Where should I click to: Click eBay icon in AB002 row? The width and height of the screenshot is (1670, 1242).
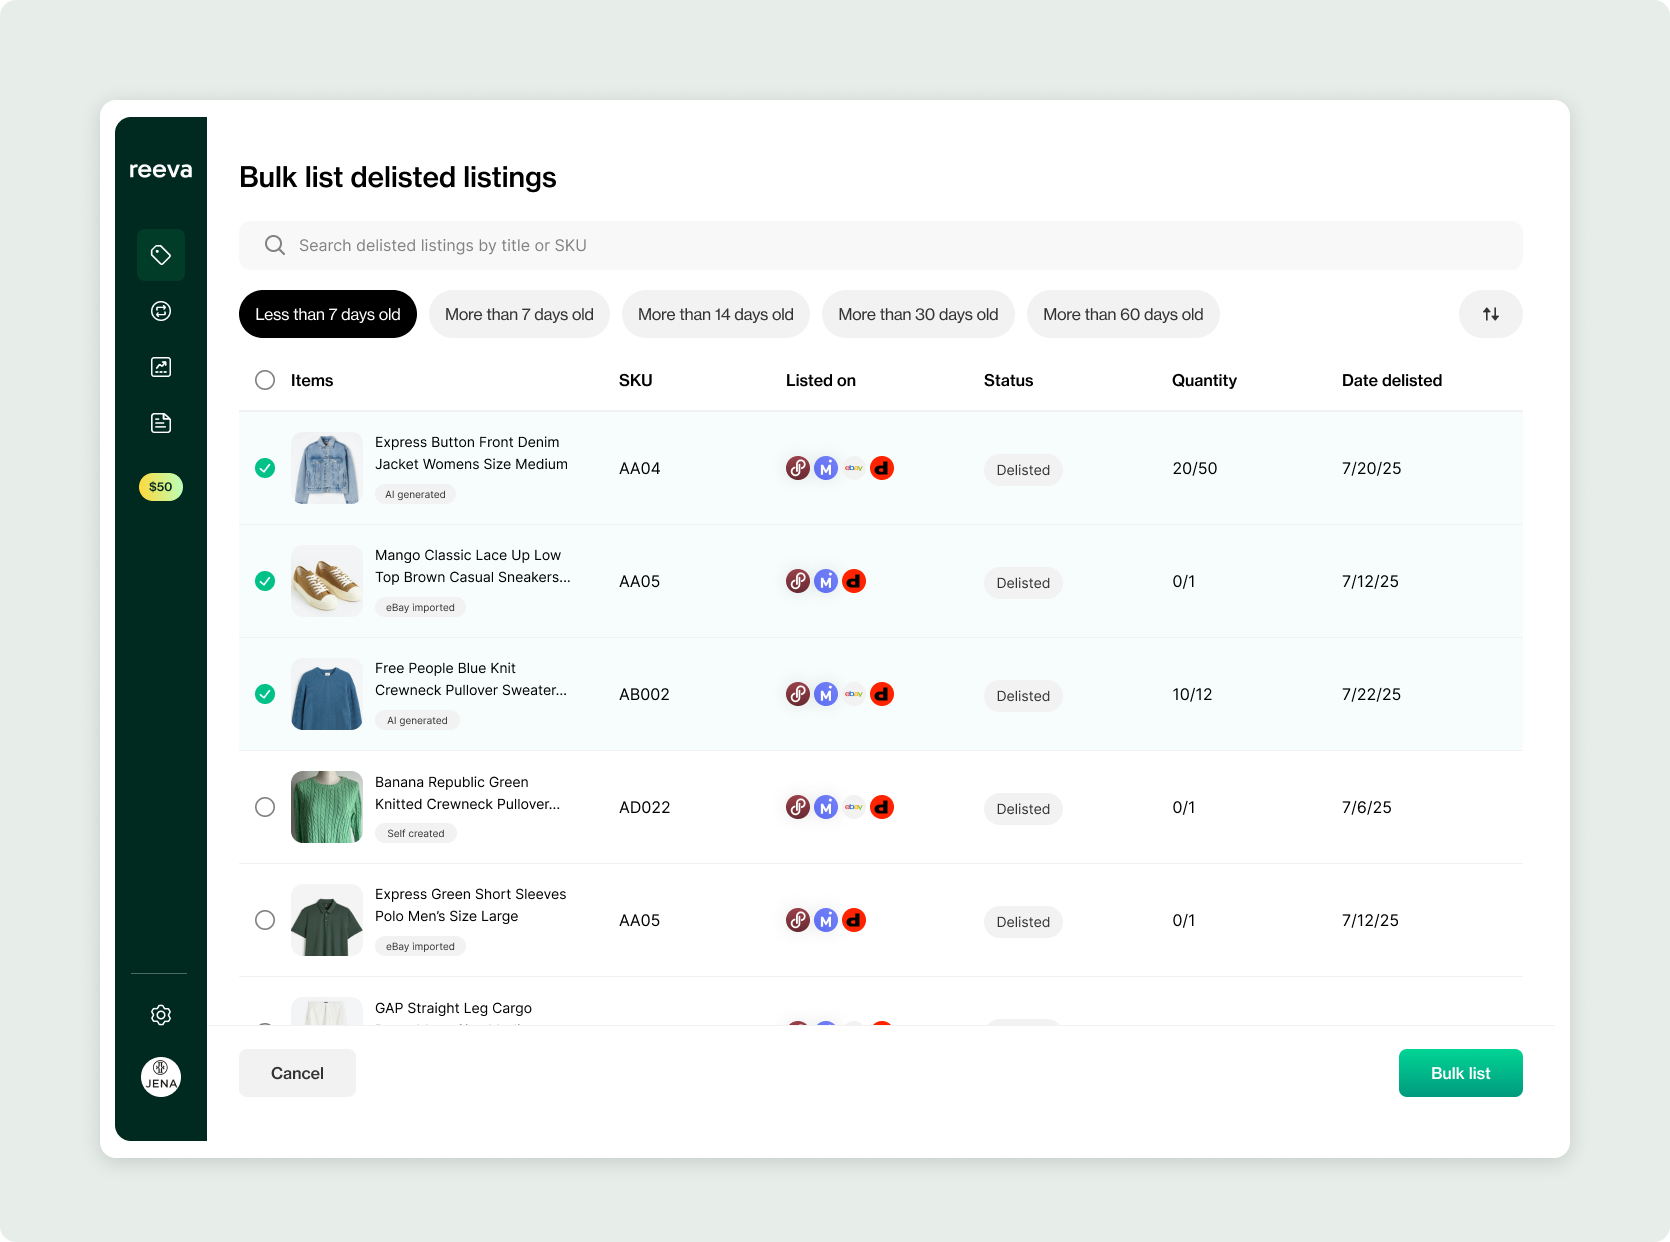pos(854,694)
